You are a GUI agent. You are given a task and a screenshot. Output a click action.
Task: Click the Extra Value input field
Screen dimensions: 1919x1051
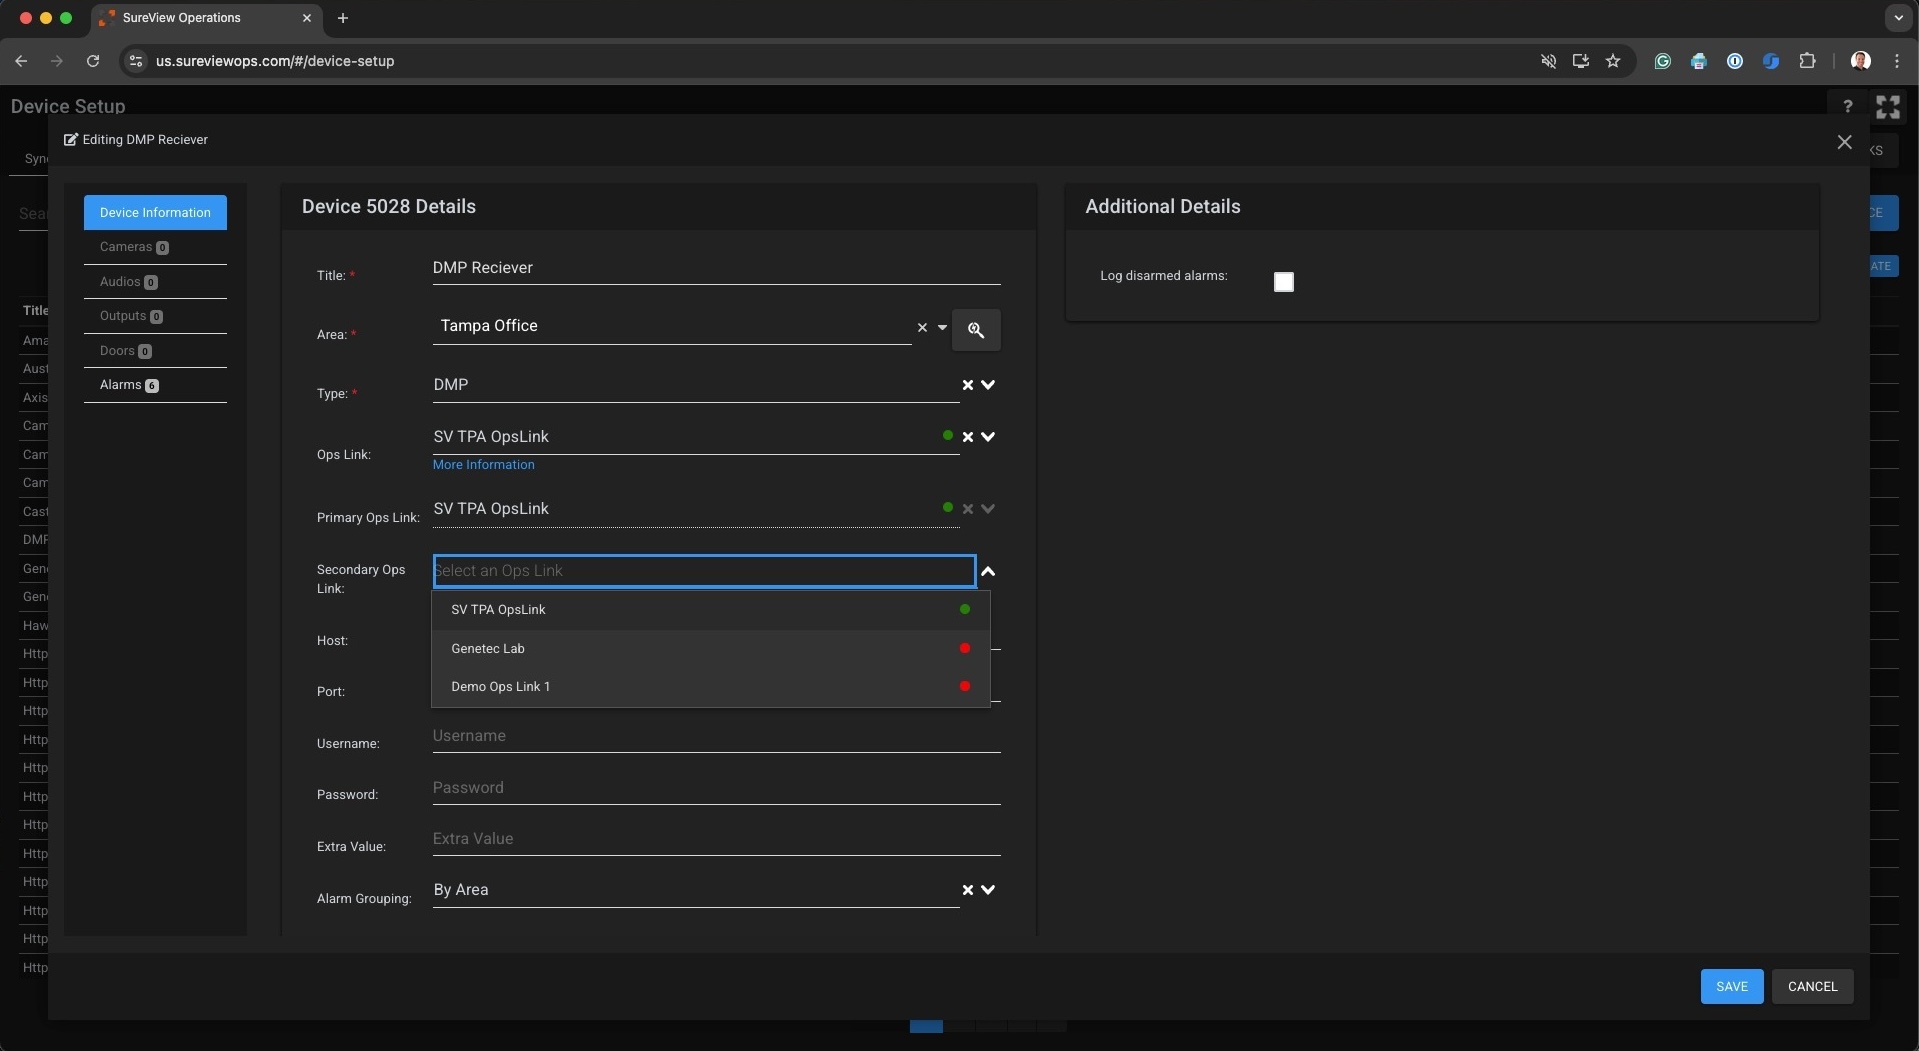click(x=716, y=839)
